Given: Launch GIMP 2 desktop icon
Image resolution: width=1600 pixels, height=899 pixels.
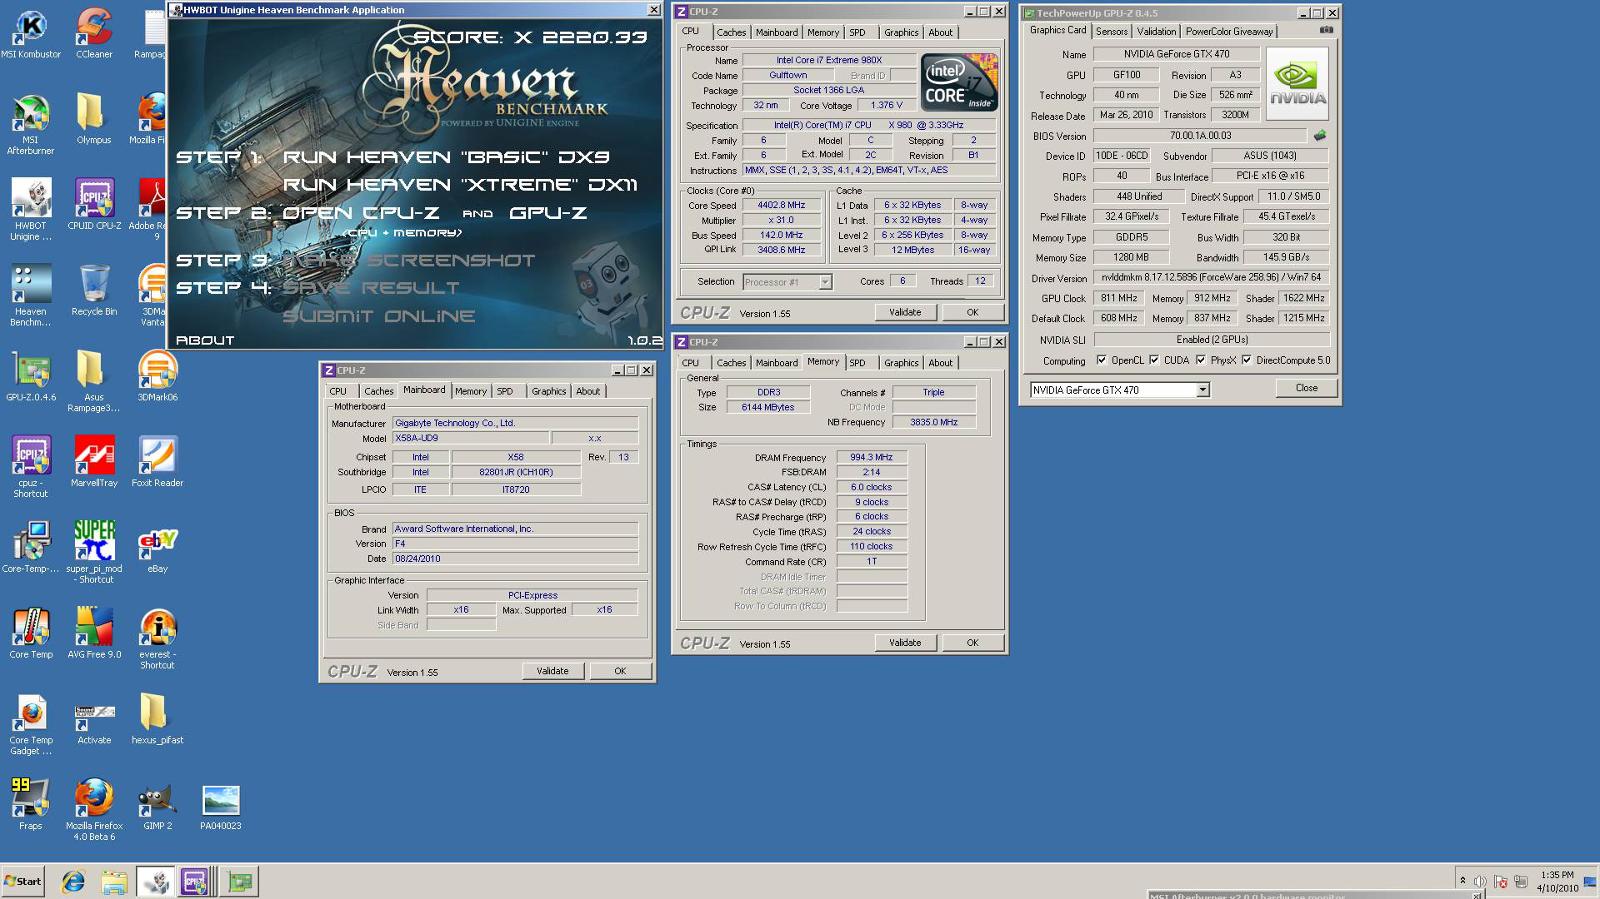Looking at the screenshot, I should (x=157, y=805).
